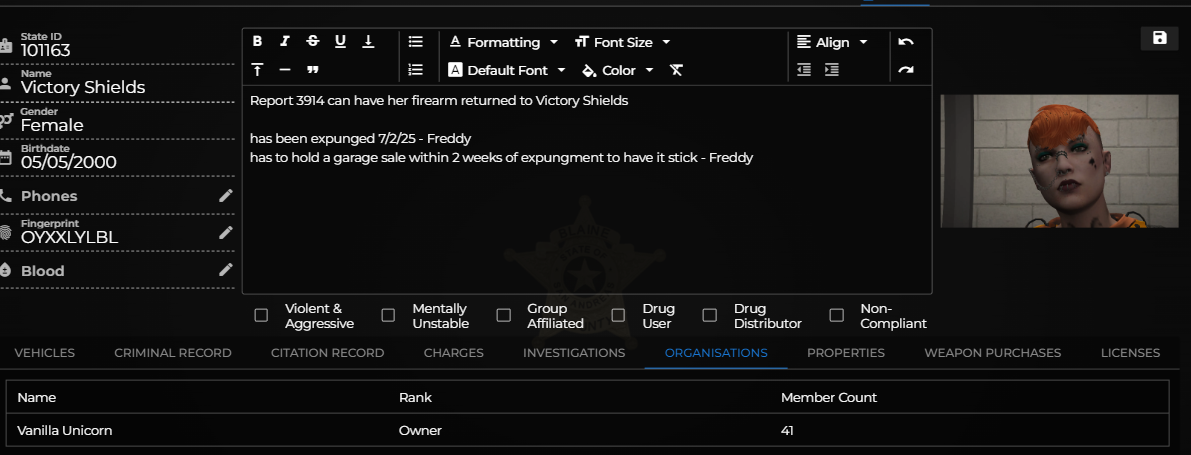
Task: Click the fingerprint code OYXXLYLBL
Action: (x=69, y=237)
